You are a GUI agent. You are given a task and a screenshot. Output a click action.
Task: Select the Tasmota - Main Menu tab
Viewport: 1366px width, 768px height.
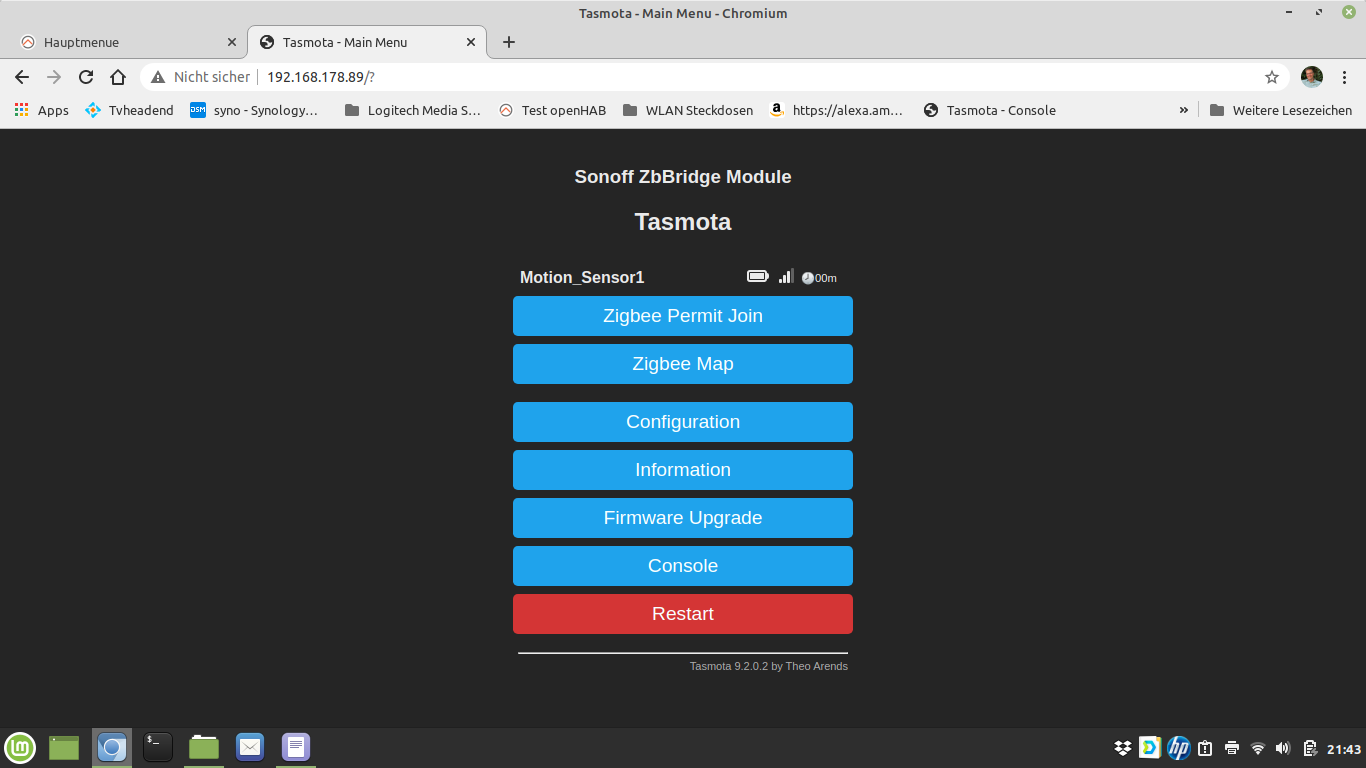(367, 42)
